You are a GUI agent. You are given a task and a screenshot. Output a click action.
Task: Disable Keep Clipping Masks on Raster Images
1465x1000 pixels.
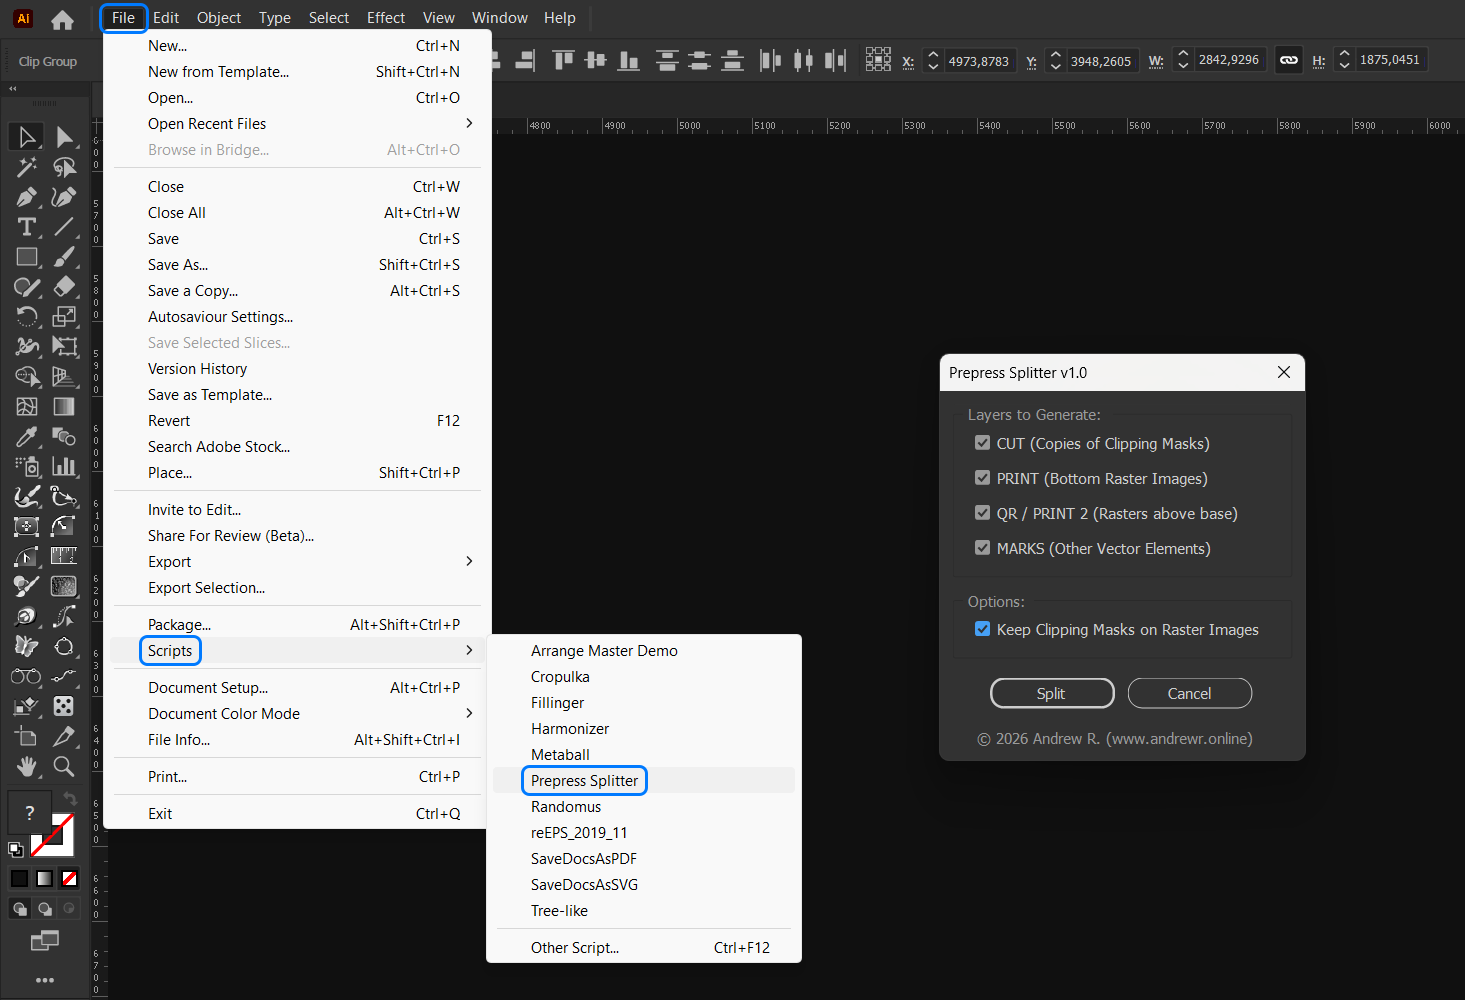point(982,629)
